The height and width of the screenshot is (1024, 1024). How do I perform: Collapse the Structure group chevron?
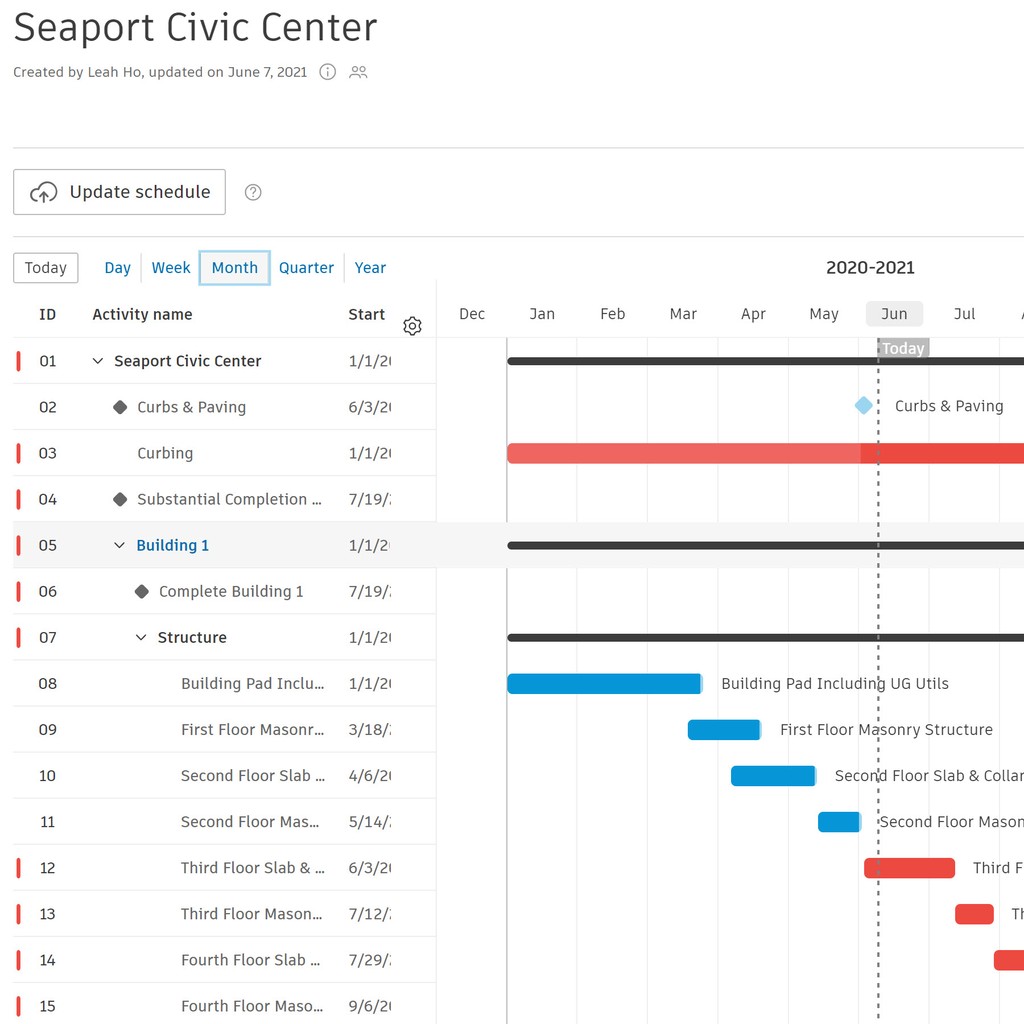tap(140, 637)
